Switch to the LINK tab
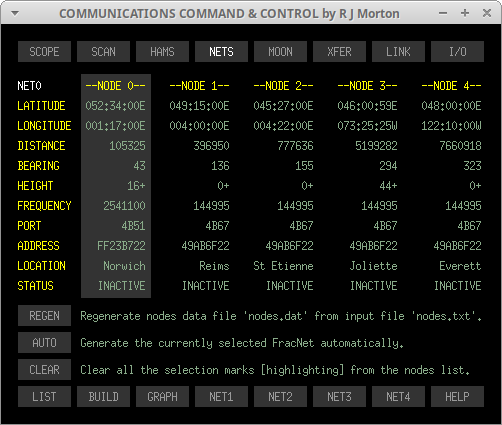Screen dimensions: 502x425 [x=398, y=52]
